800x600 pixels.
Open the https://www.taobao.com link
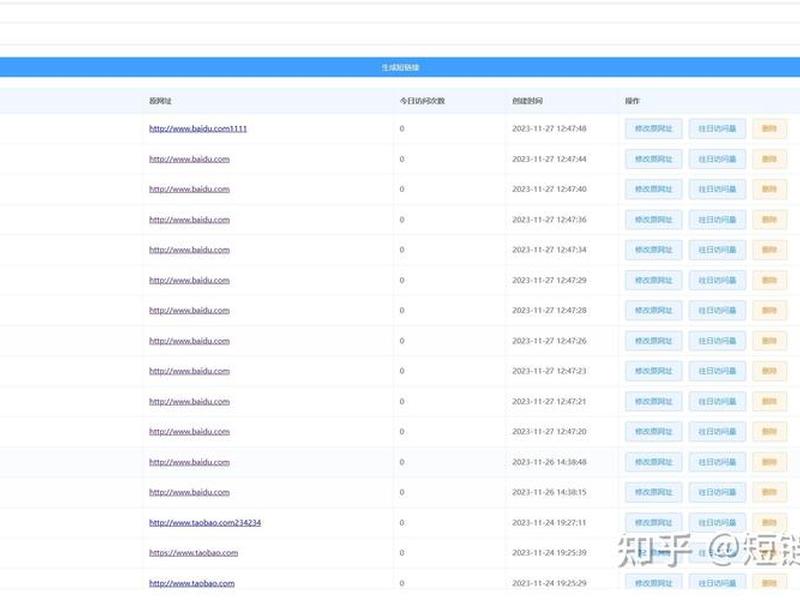[x=193, y=553]
